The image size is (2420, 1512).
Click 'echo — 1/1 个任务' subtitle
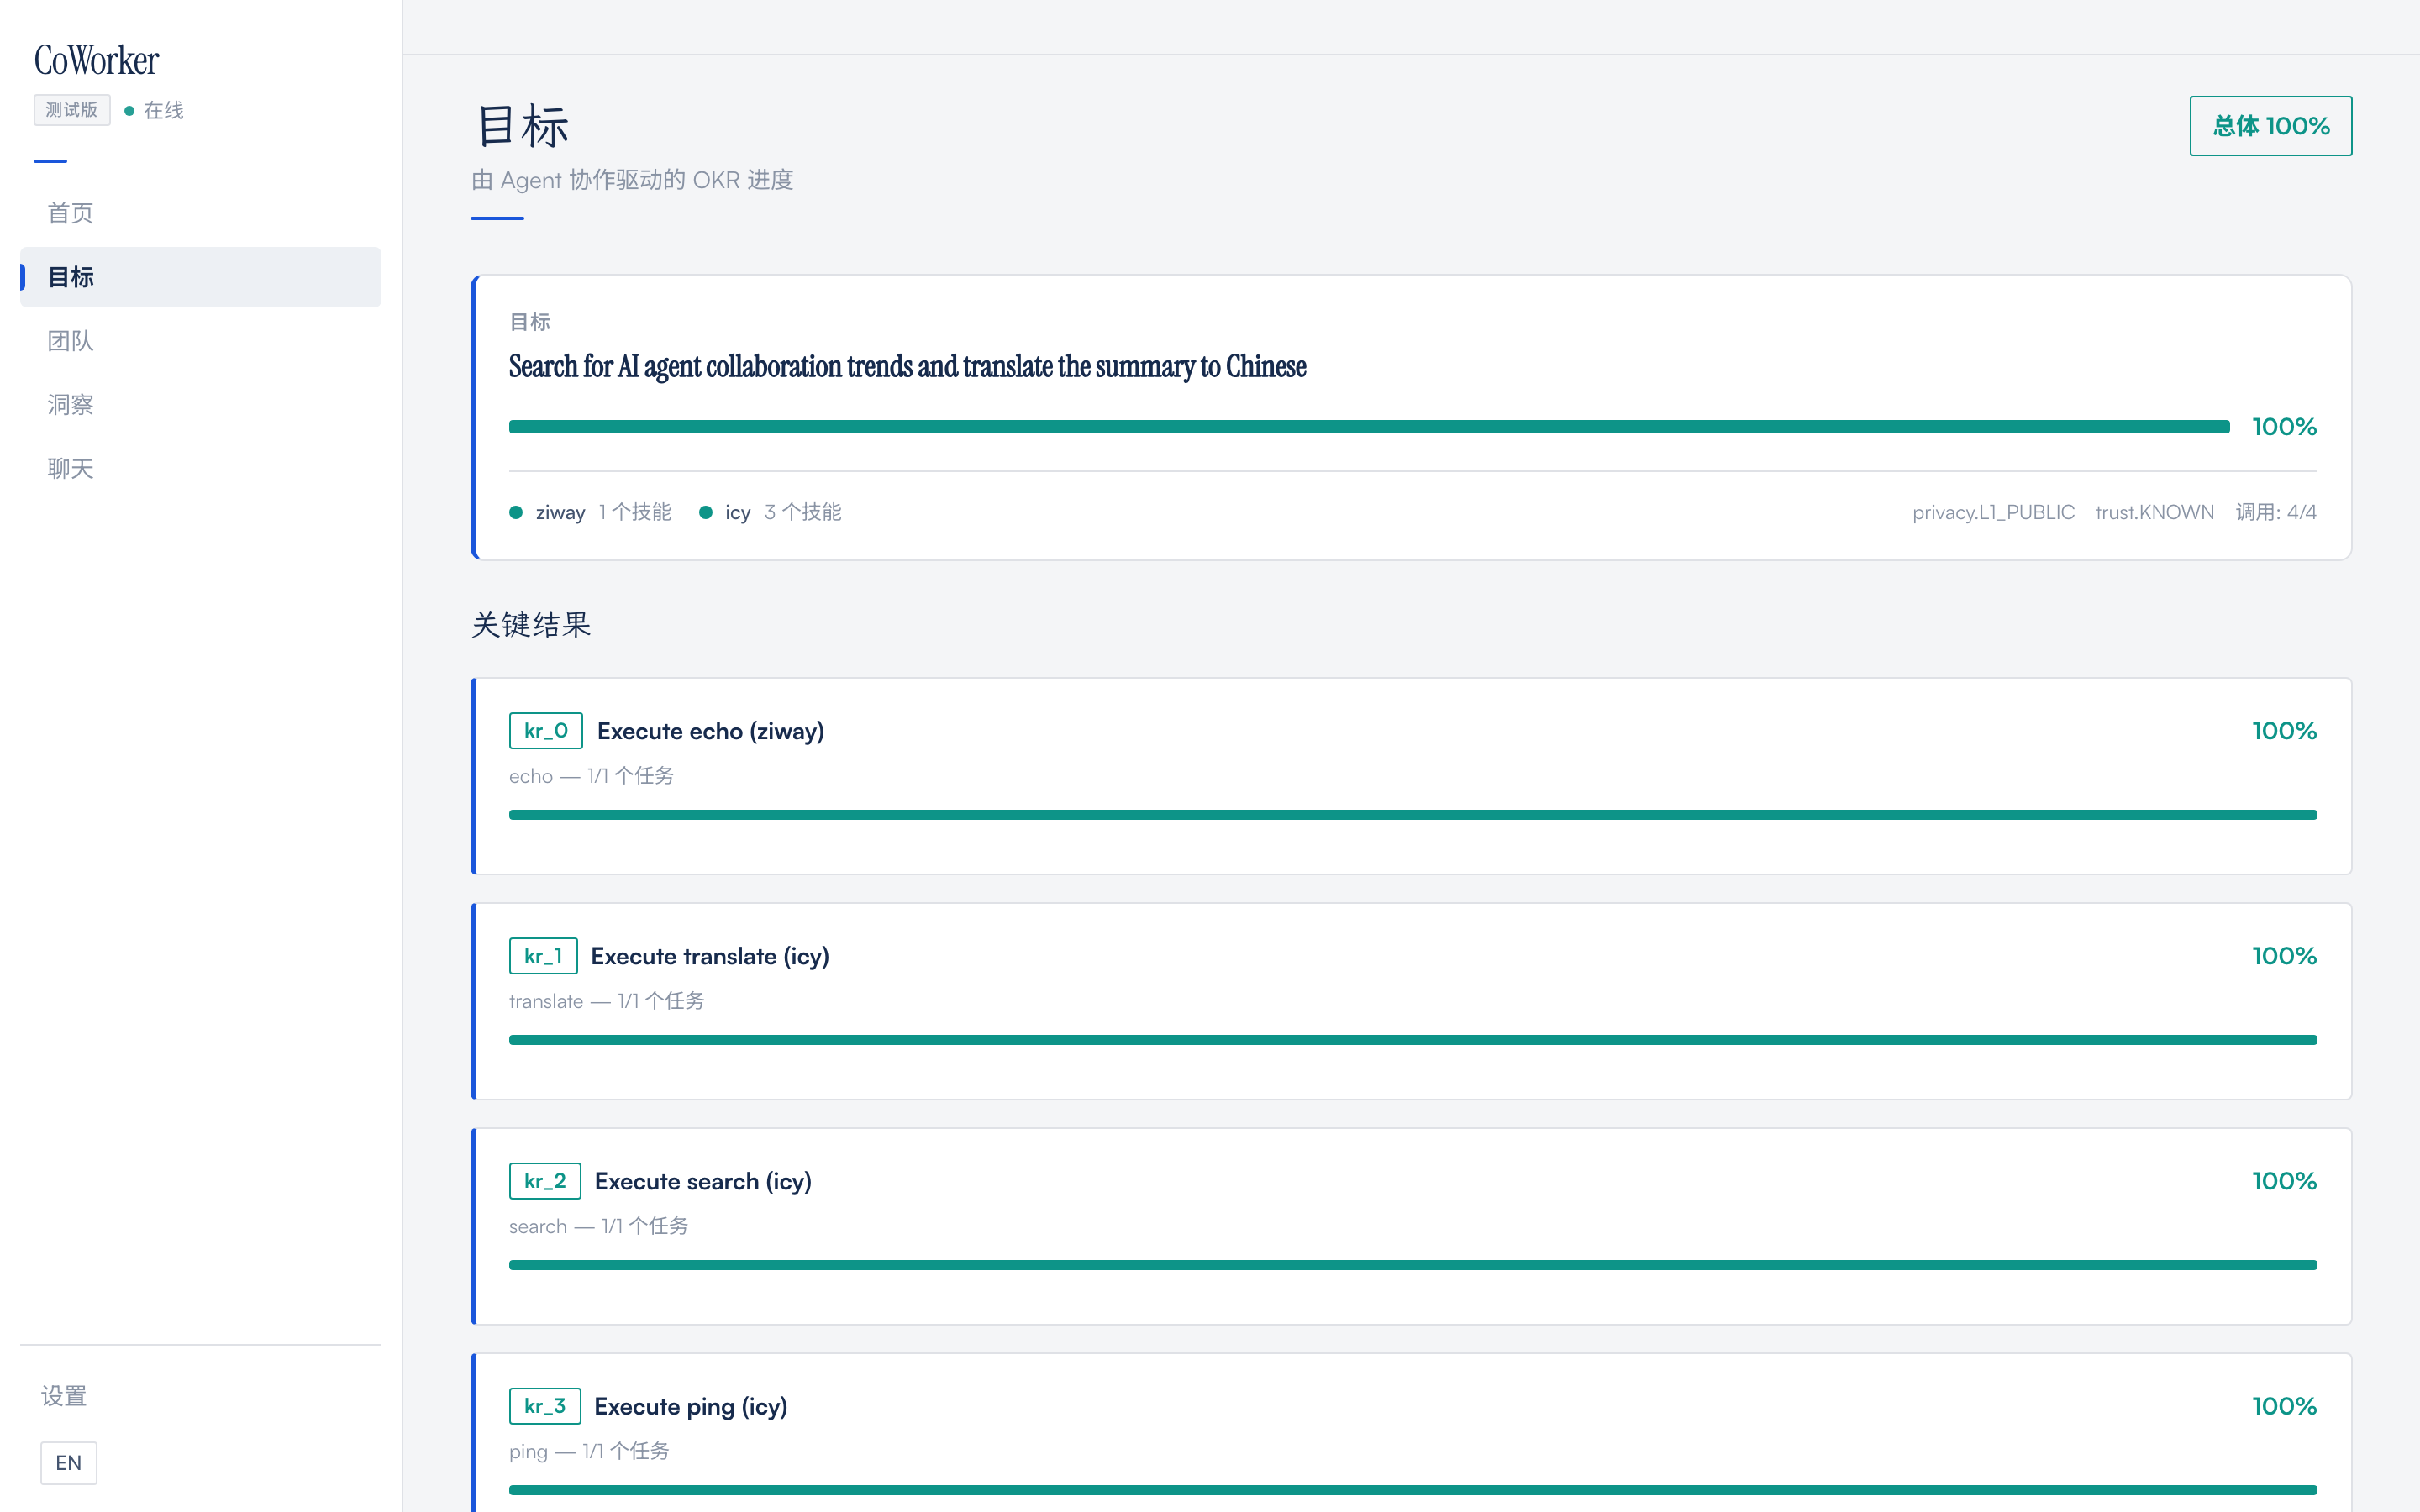coord(591,776)
